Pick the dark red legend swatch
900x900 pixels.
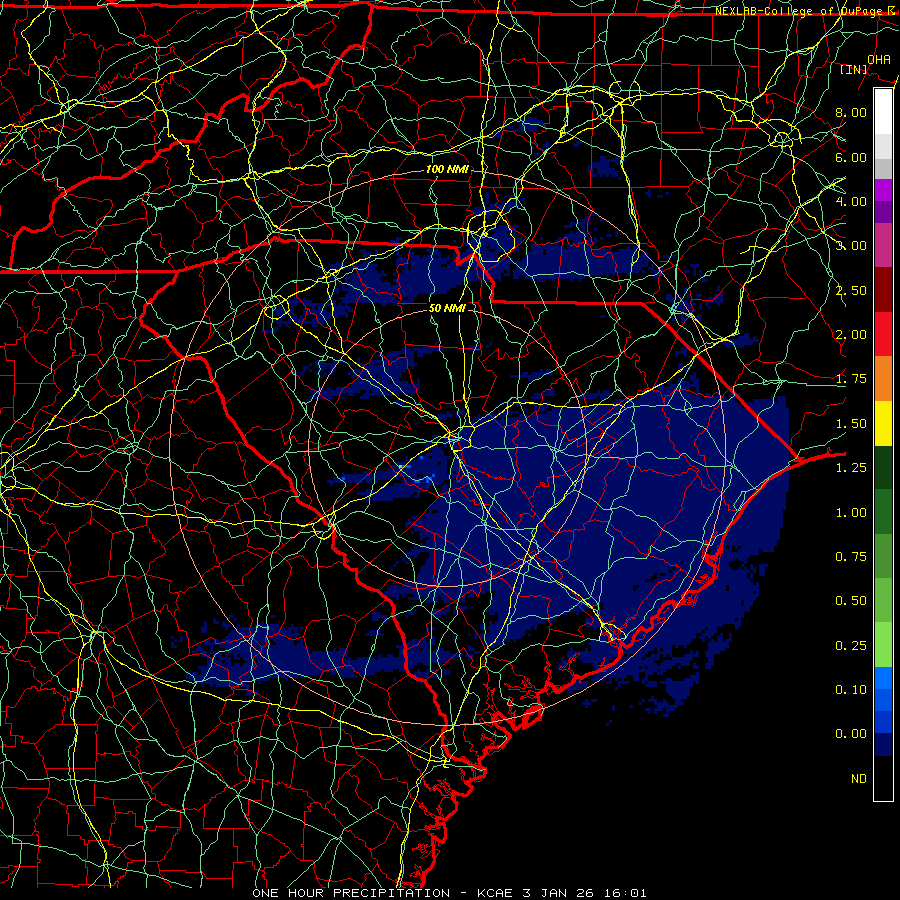point(883,290)
